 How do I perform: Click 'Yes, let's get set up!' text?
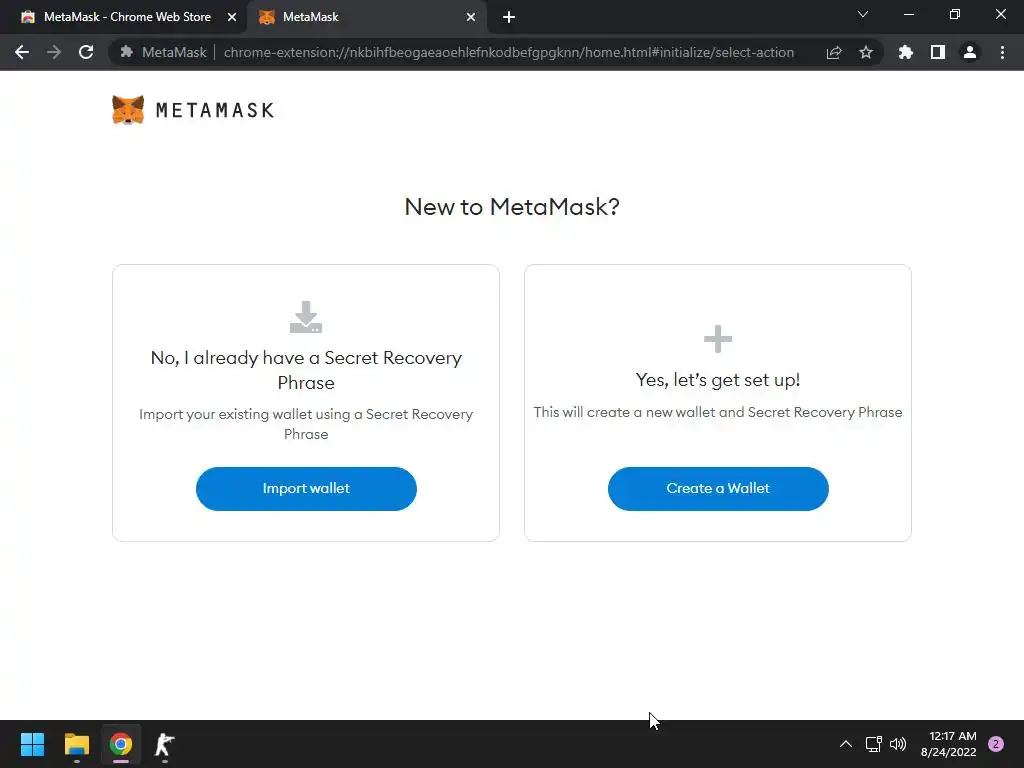click(718, 380)
